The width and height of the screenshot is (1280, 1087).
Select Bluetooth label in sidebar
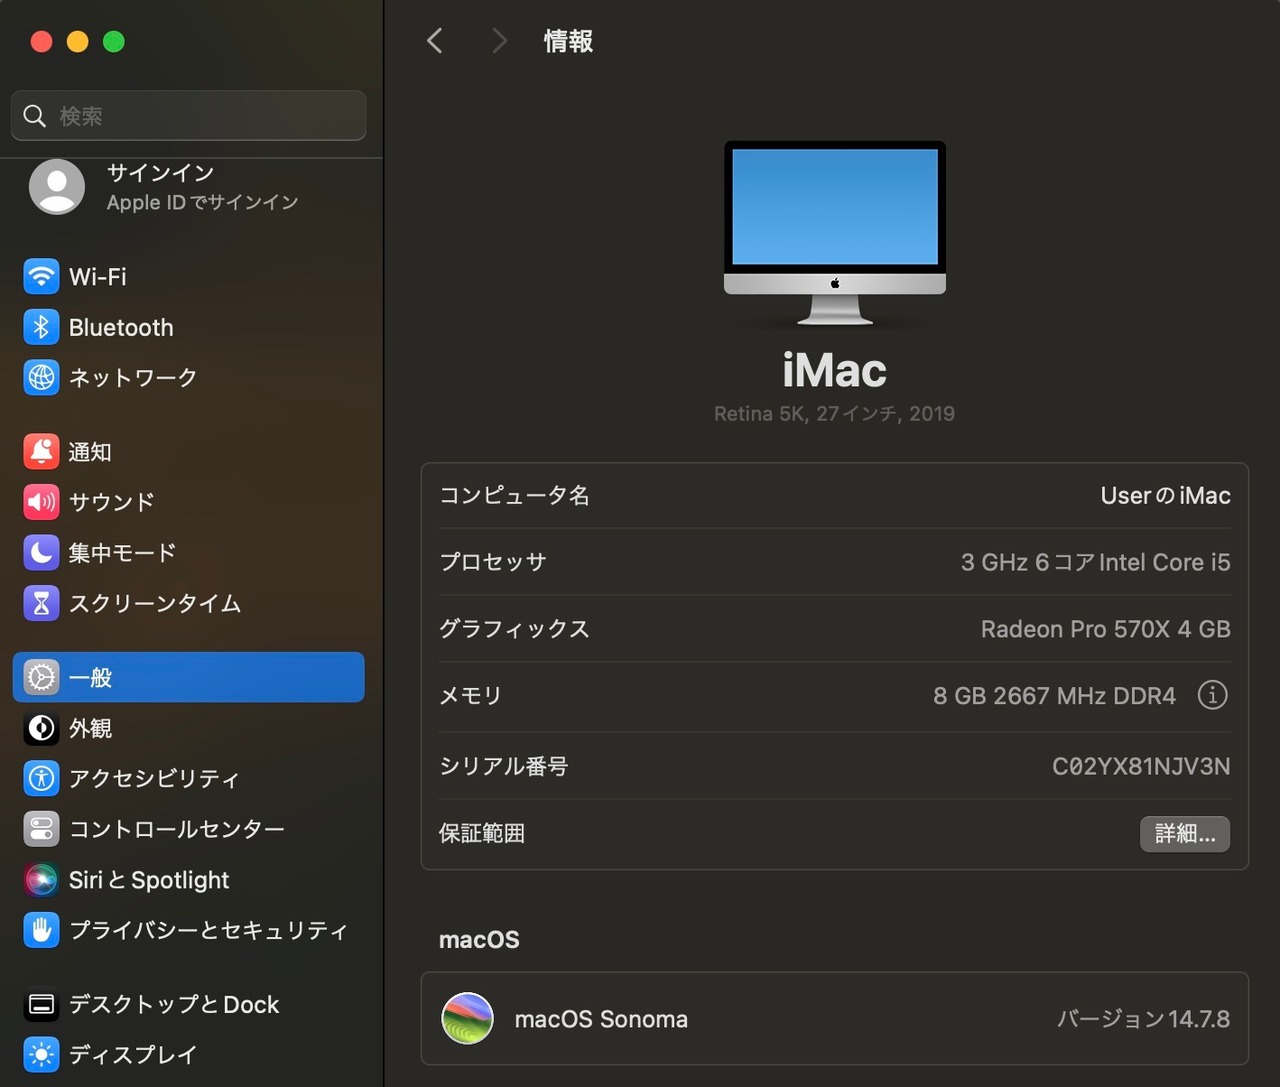[121, 327]
